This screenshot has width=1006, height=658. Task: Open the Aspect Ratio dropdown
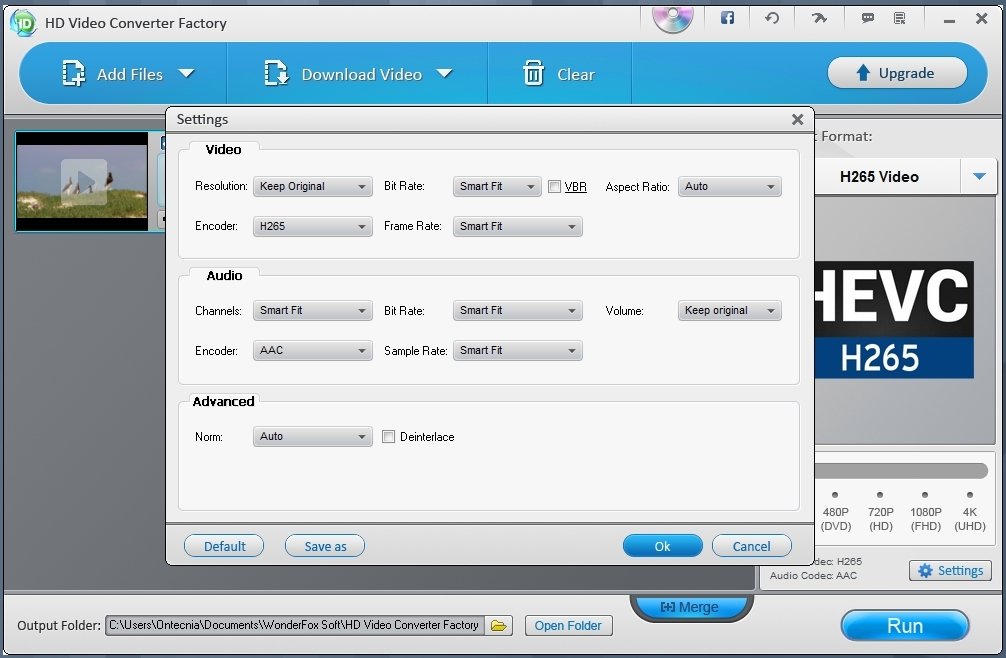(729, 187)
